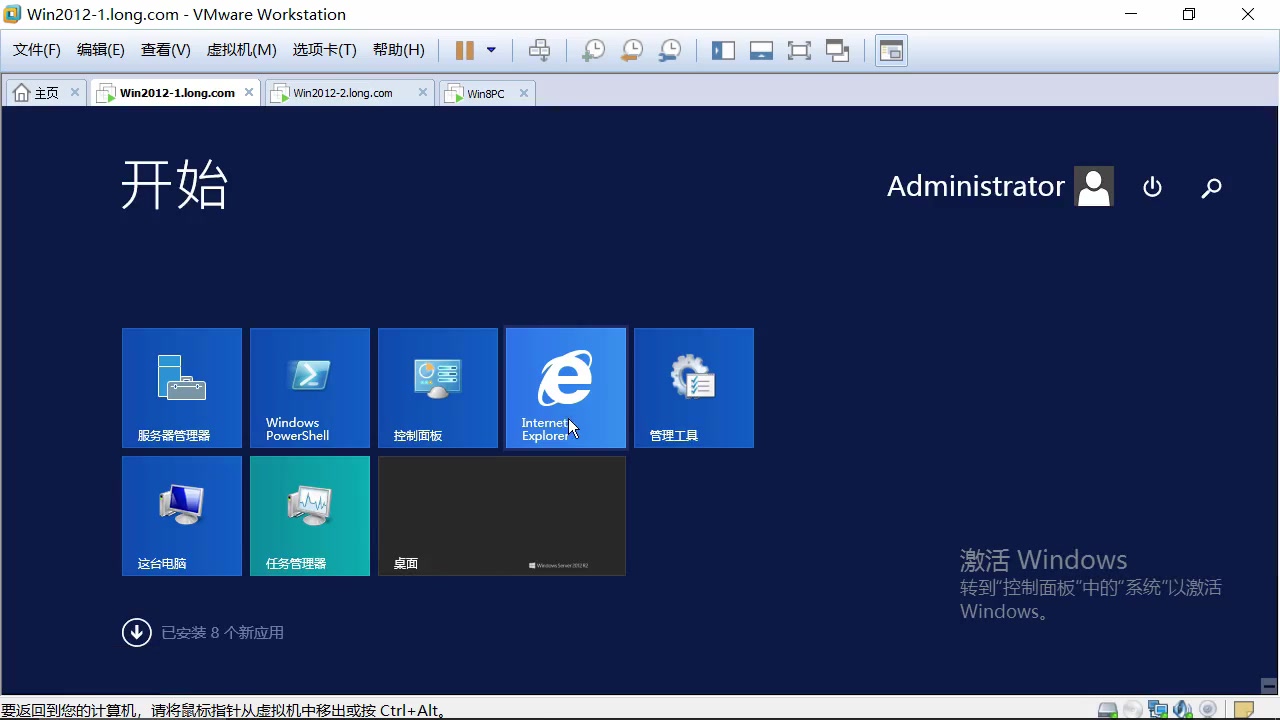1280x720 pixels.
Task: Open the 桌面 desktop tile
Action: [x=502, y=516]
